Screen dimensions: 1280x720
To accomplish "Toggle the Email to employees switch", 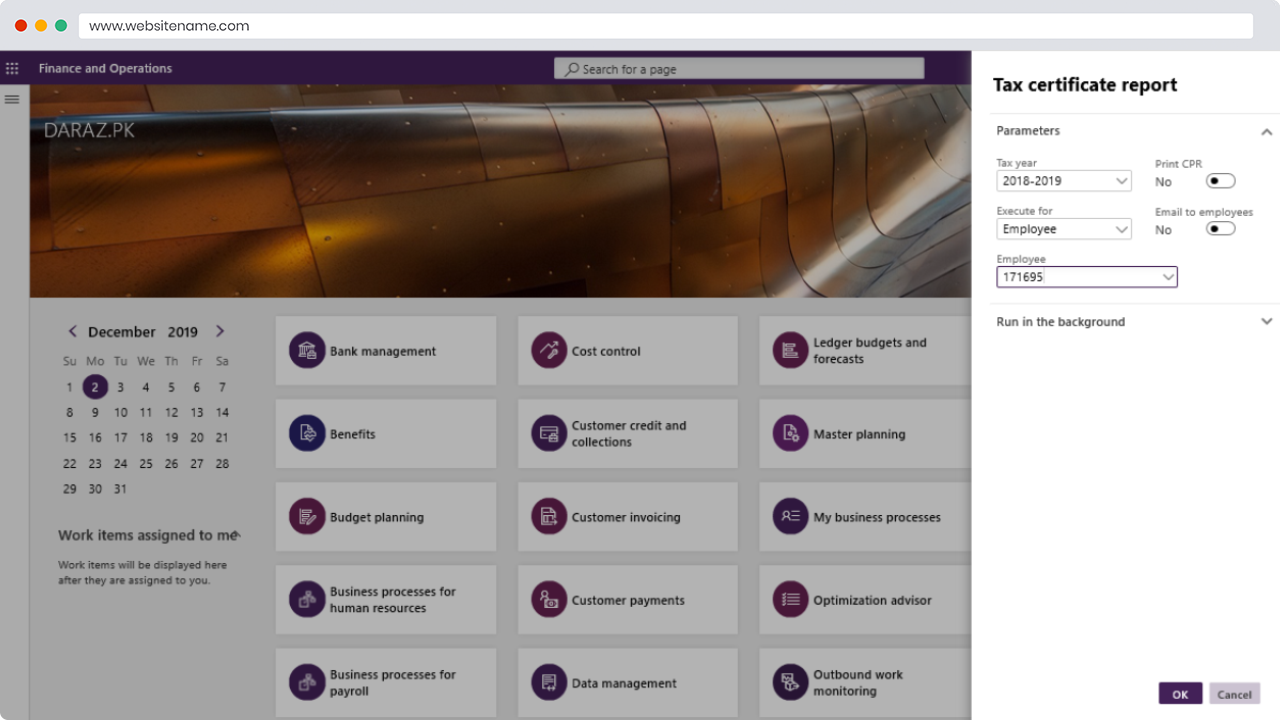I will [1221, 229].
